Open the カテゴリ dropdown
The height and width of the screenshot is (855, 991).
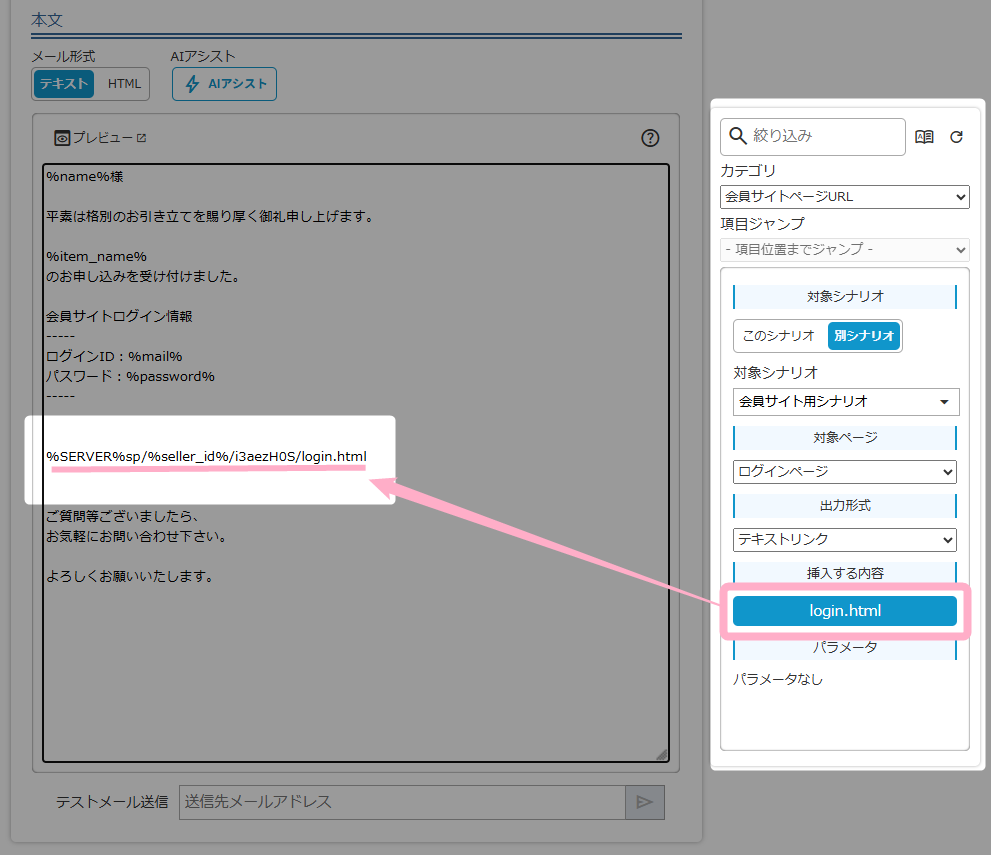tap(844, 197)
